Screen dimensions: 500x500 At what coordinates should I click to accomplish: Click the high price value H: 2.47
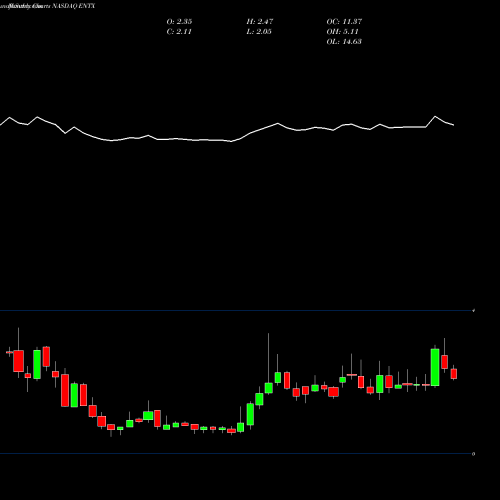coord(260,22)
